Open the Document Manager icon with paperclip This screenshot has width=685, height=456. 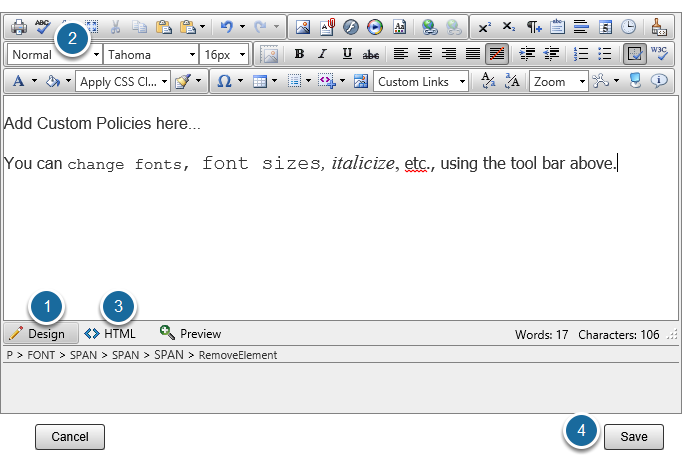[327, 27]
